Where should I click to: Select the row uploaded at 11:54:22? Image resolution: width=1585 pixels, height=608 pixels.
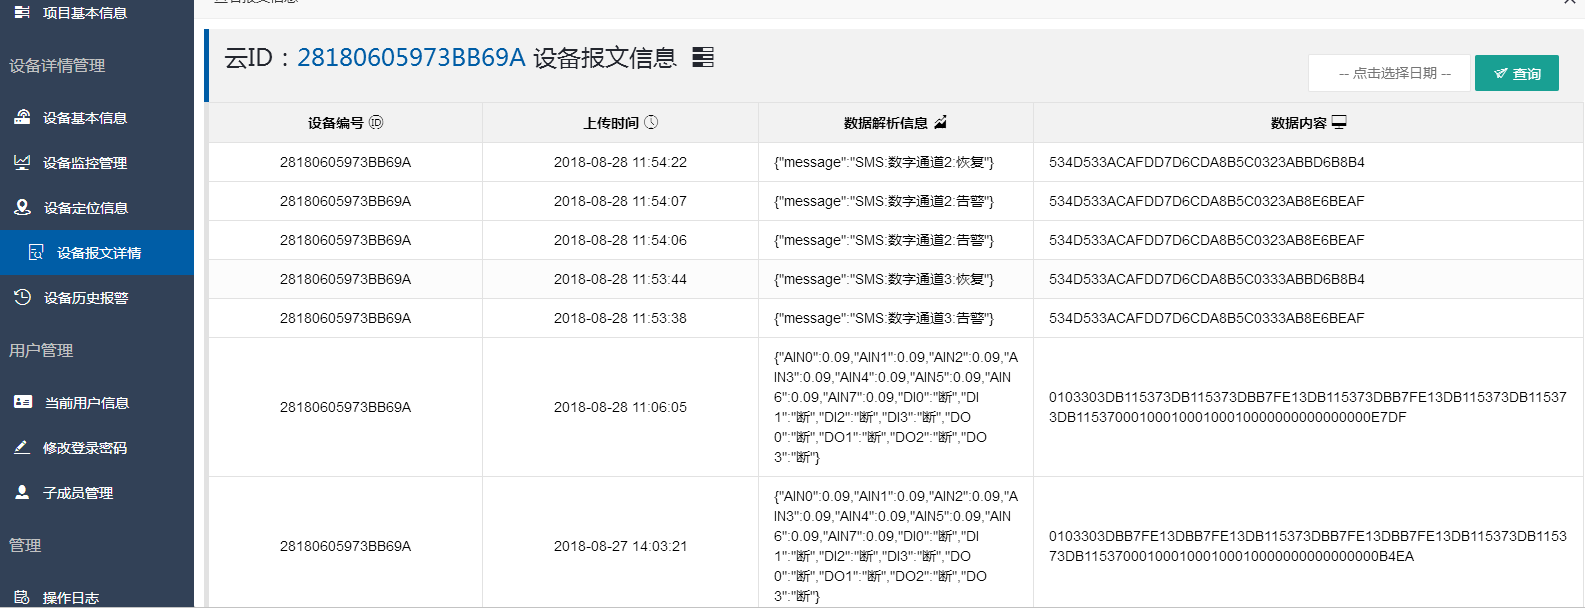(x=895, y=162)
